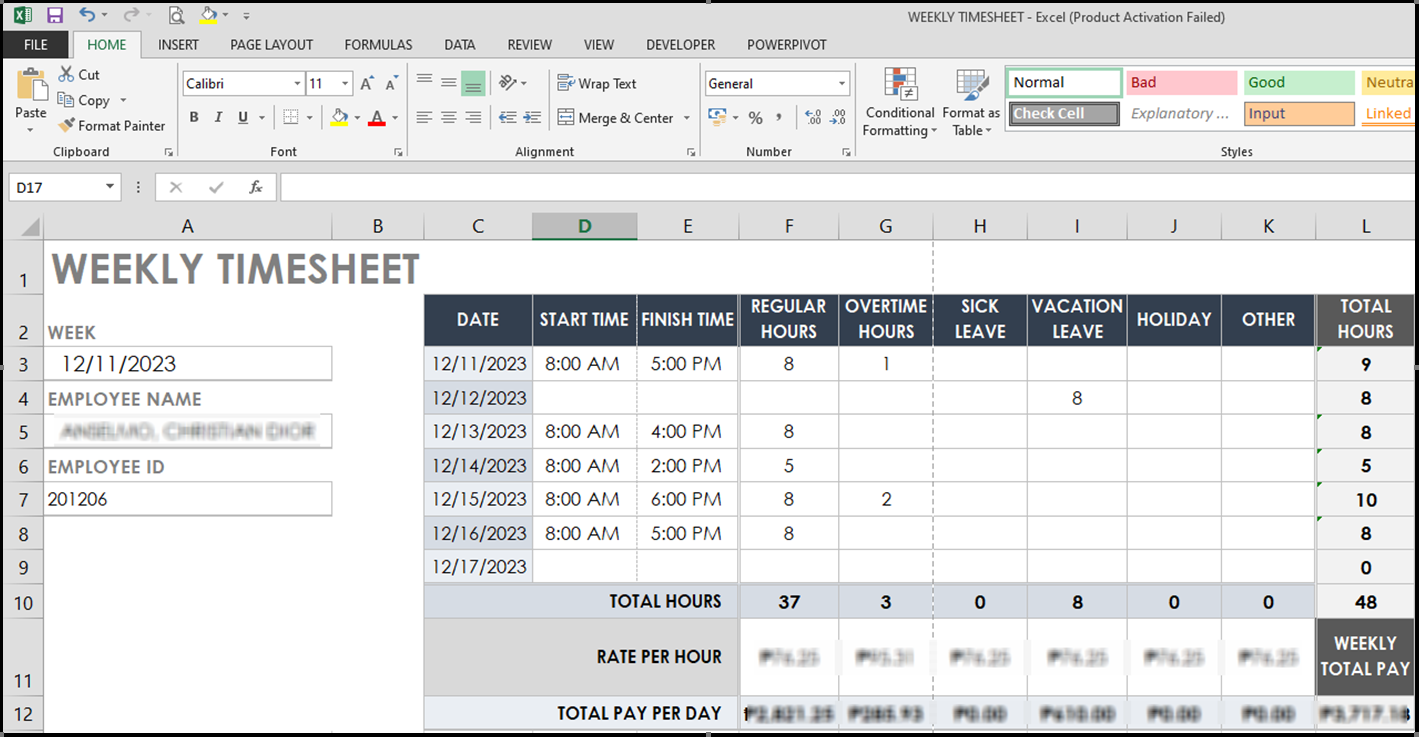Apply the Good cell style
The height and width of the screenshot is (737, 1420).
coord(1298,83)
